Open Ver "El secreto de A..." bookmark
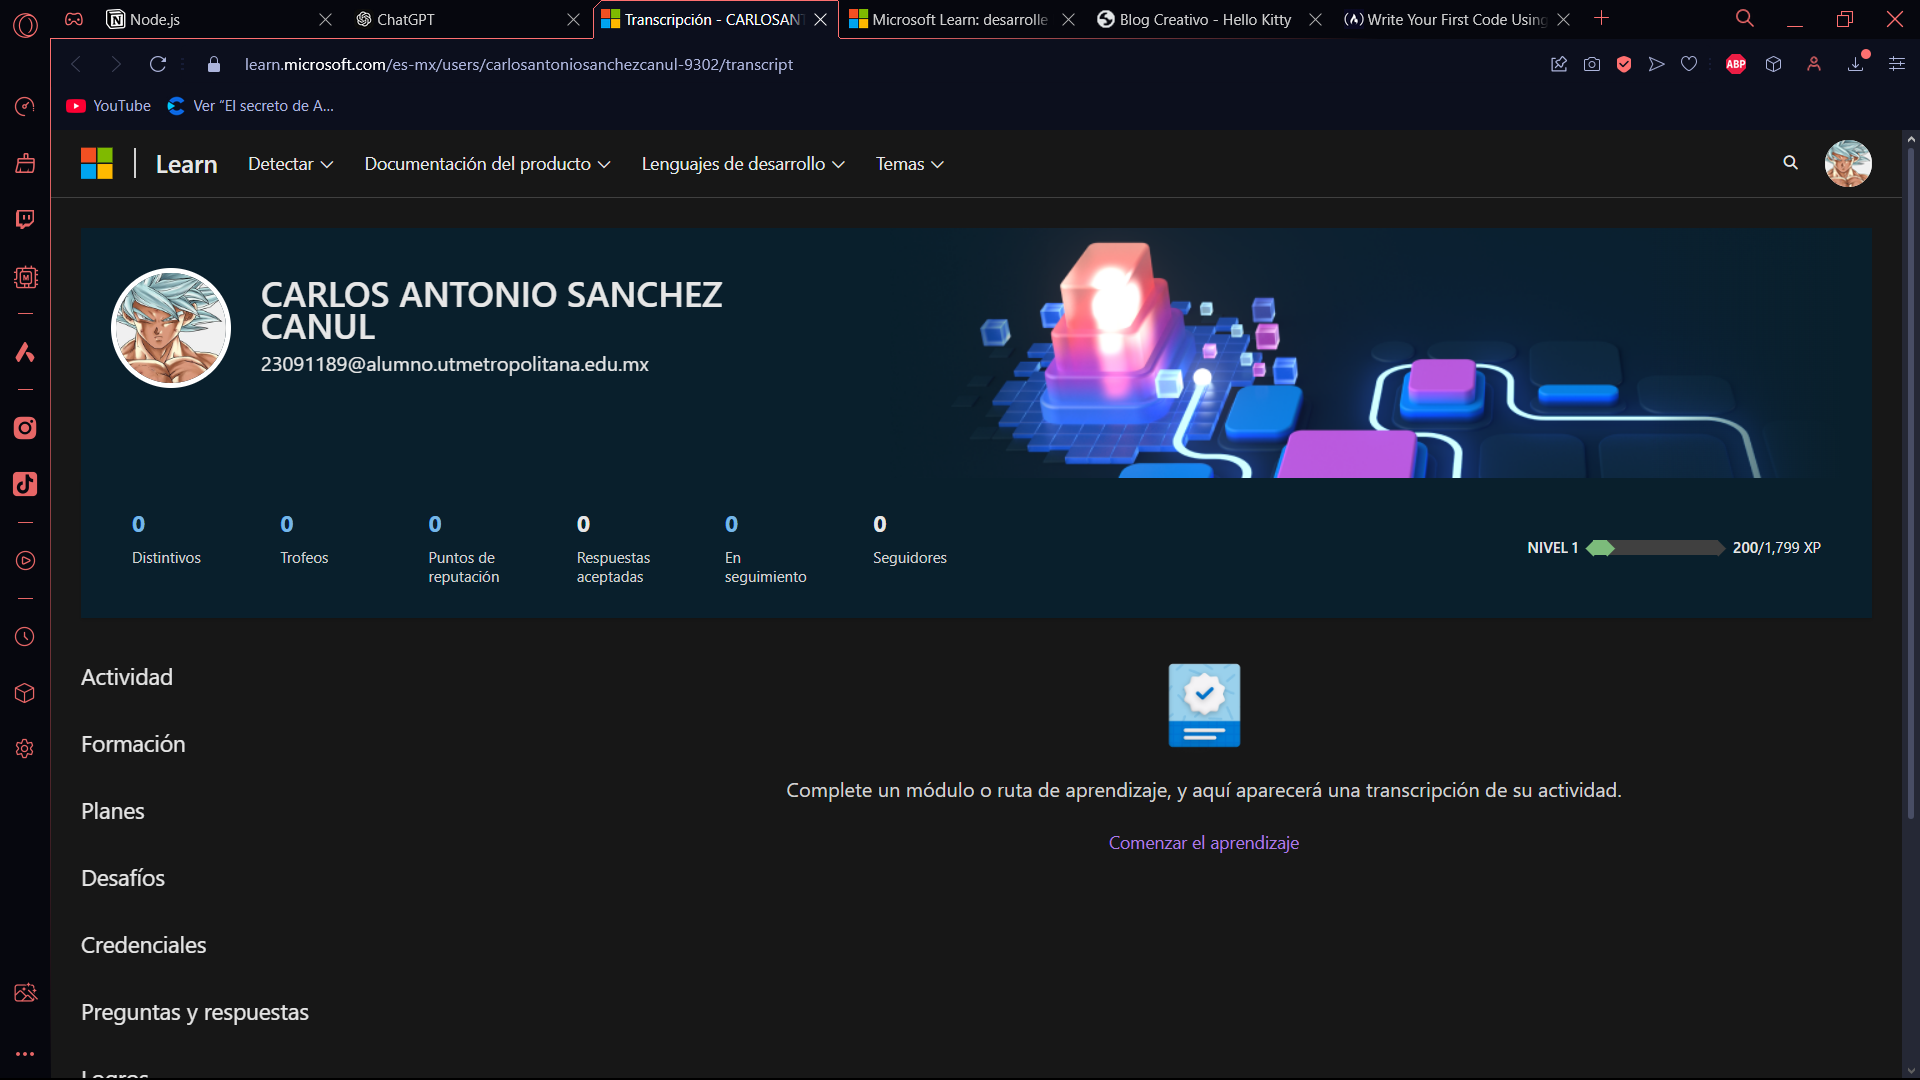 pos(251,106)
